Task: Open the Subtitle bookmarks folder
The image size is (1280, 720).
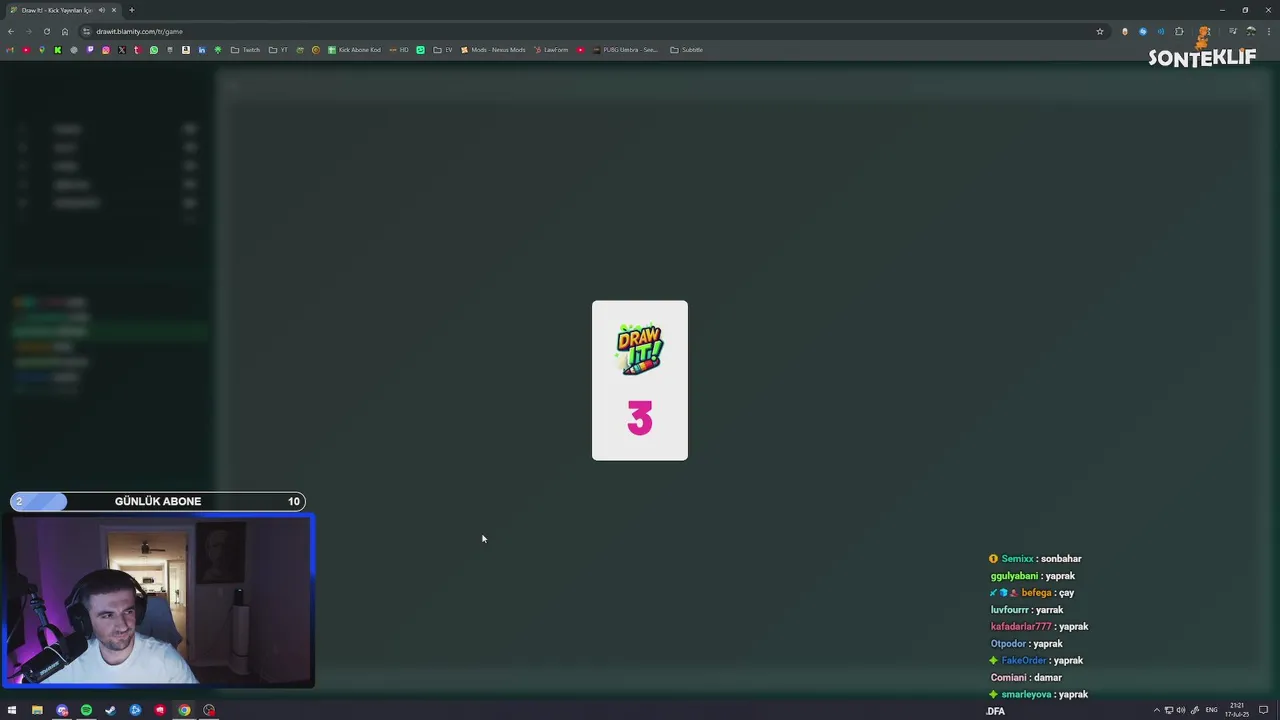Action: (x=686, y=50)
